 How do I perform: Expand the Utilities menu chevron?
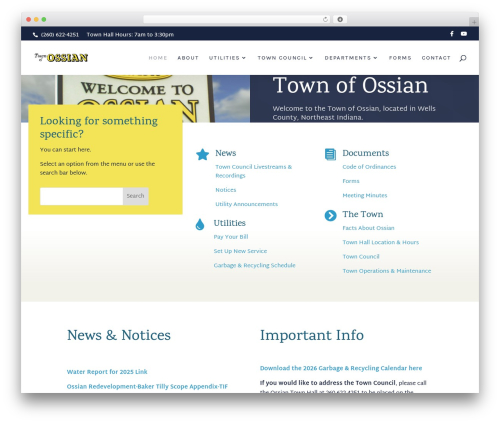pos(244,58)
